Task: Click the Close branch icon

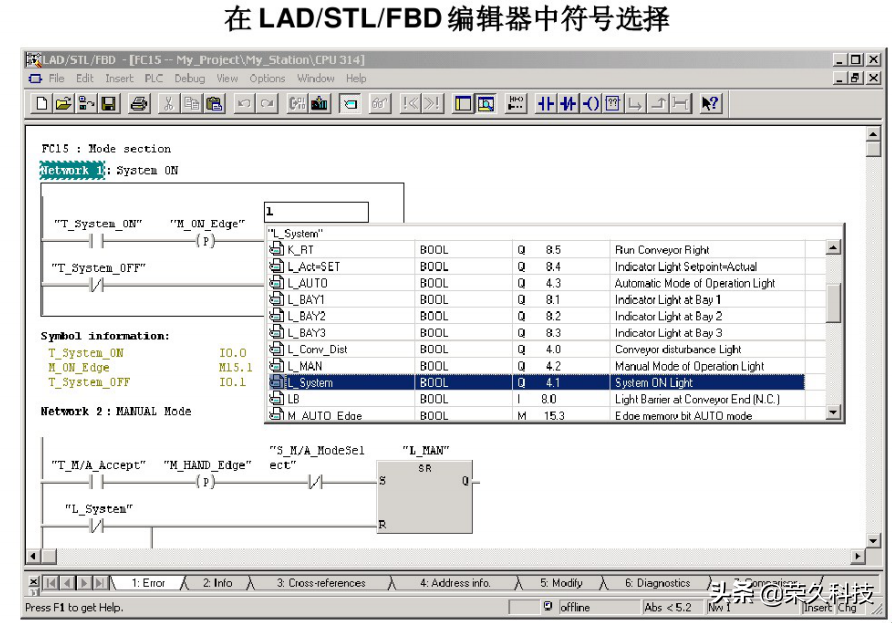Action: [x=658, y=104]
